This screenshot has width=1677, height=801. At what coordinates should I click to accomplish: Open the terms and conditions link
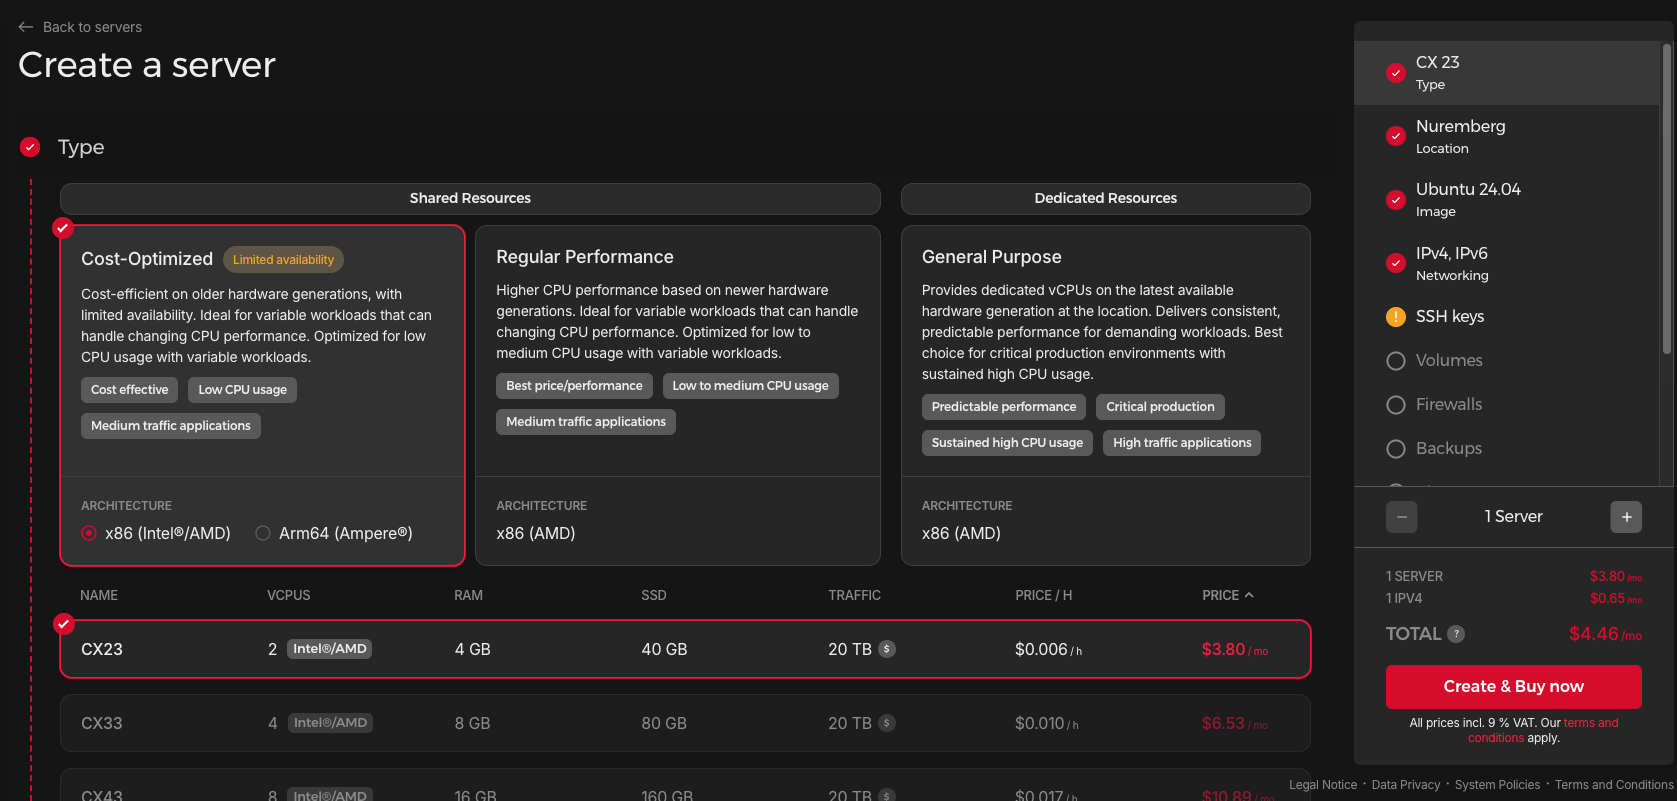click(1542, 730)
